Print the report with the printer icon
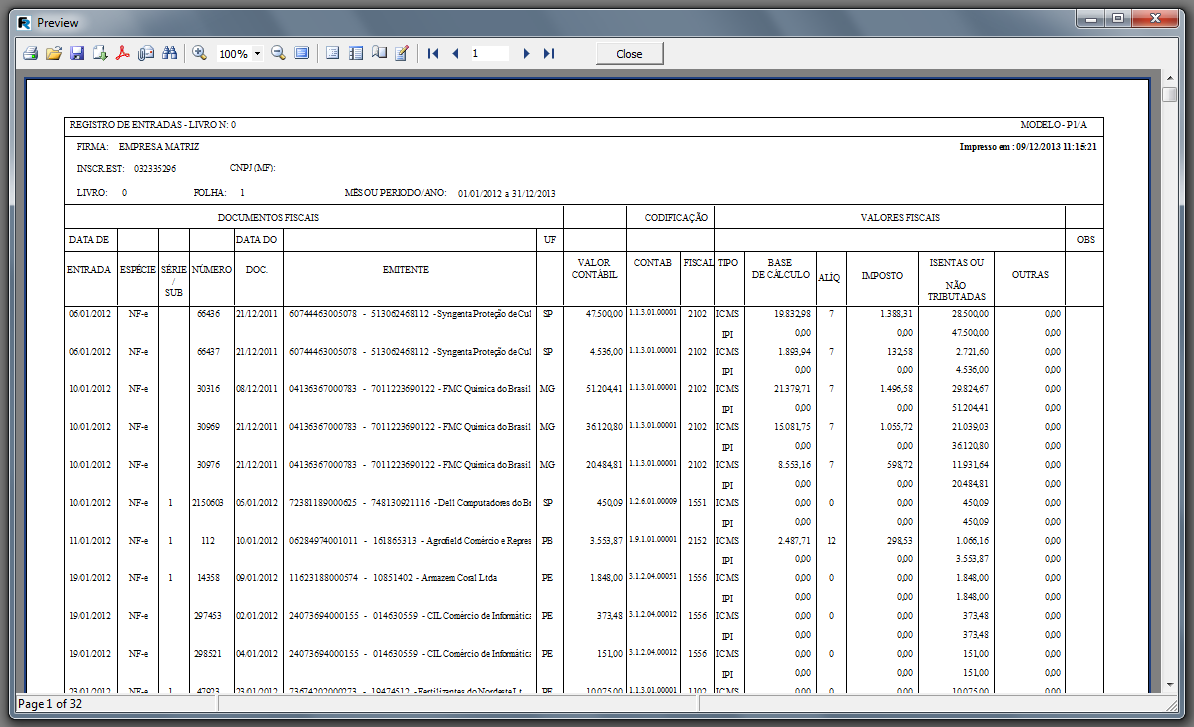1194x727 pixels. (30, 53)
